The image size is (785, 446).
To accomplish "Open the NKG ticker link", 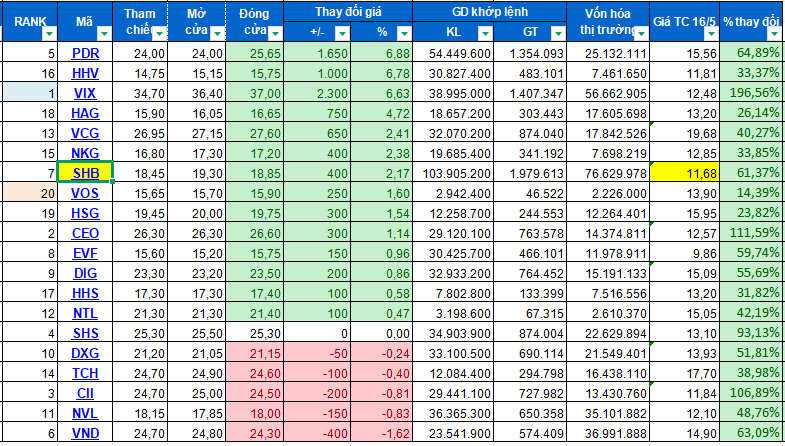I will tap(85, 153).
